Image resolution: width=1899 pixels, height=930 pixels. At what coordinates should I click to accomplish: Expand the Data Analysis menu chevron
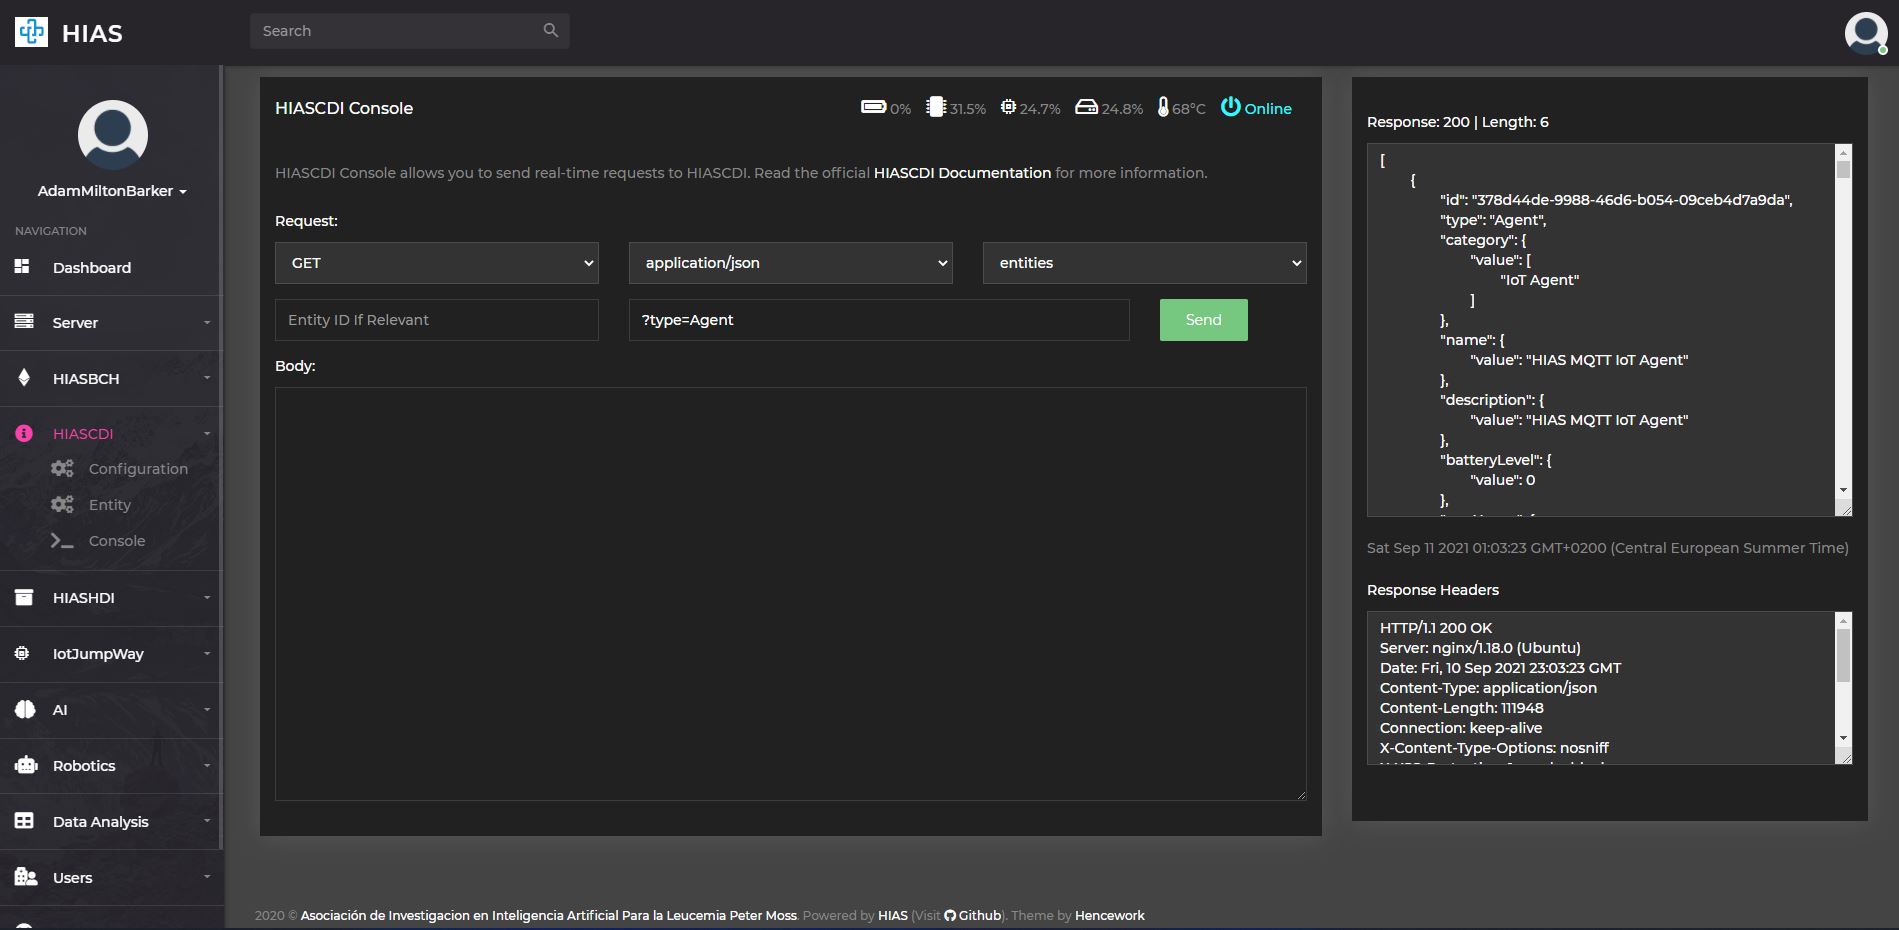pos(207,821)
